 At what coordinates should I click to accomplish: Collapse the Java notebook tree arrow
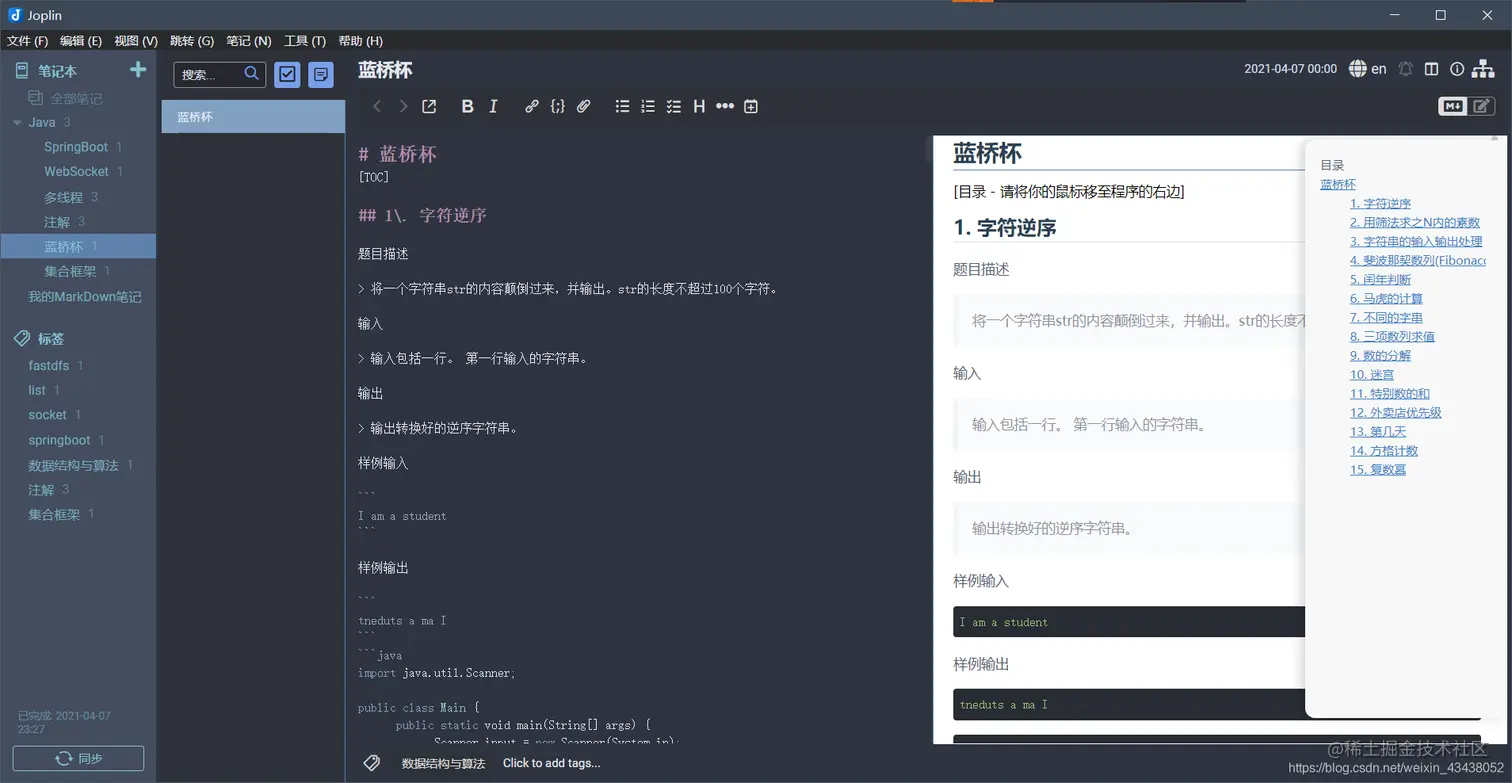tap(17, 123)
